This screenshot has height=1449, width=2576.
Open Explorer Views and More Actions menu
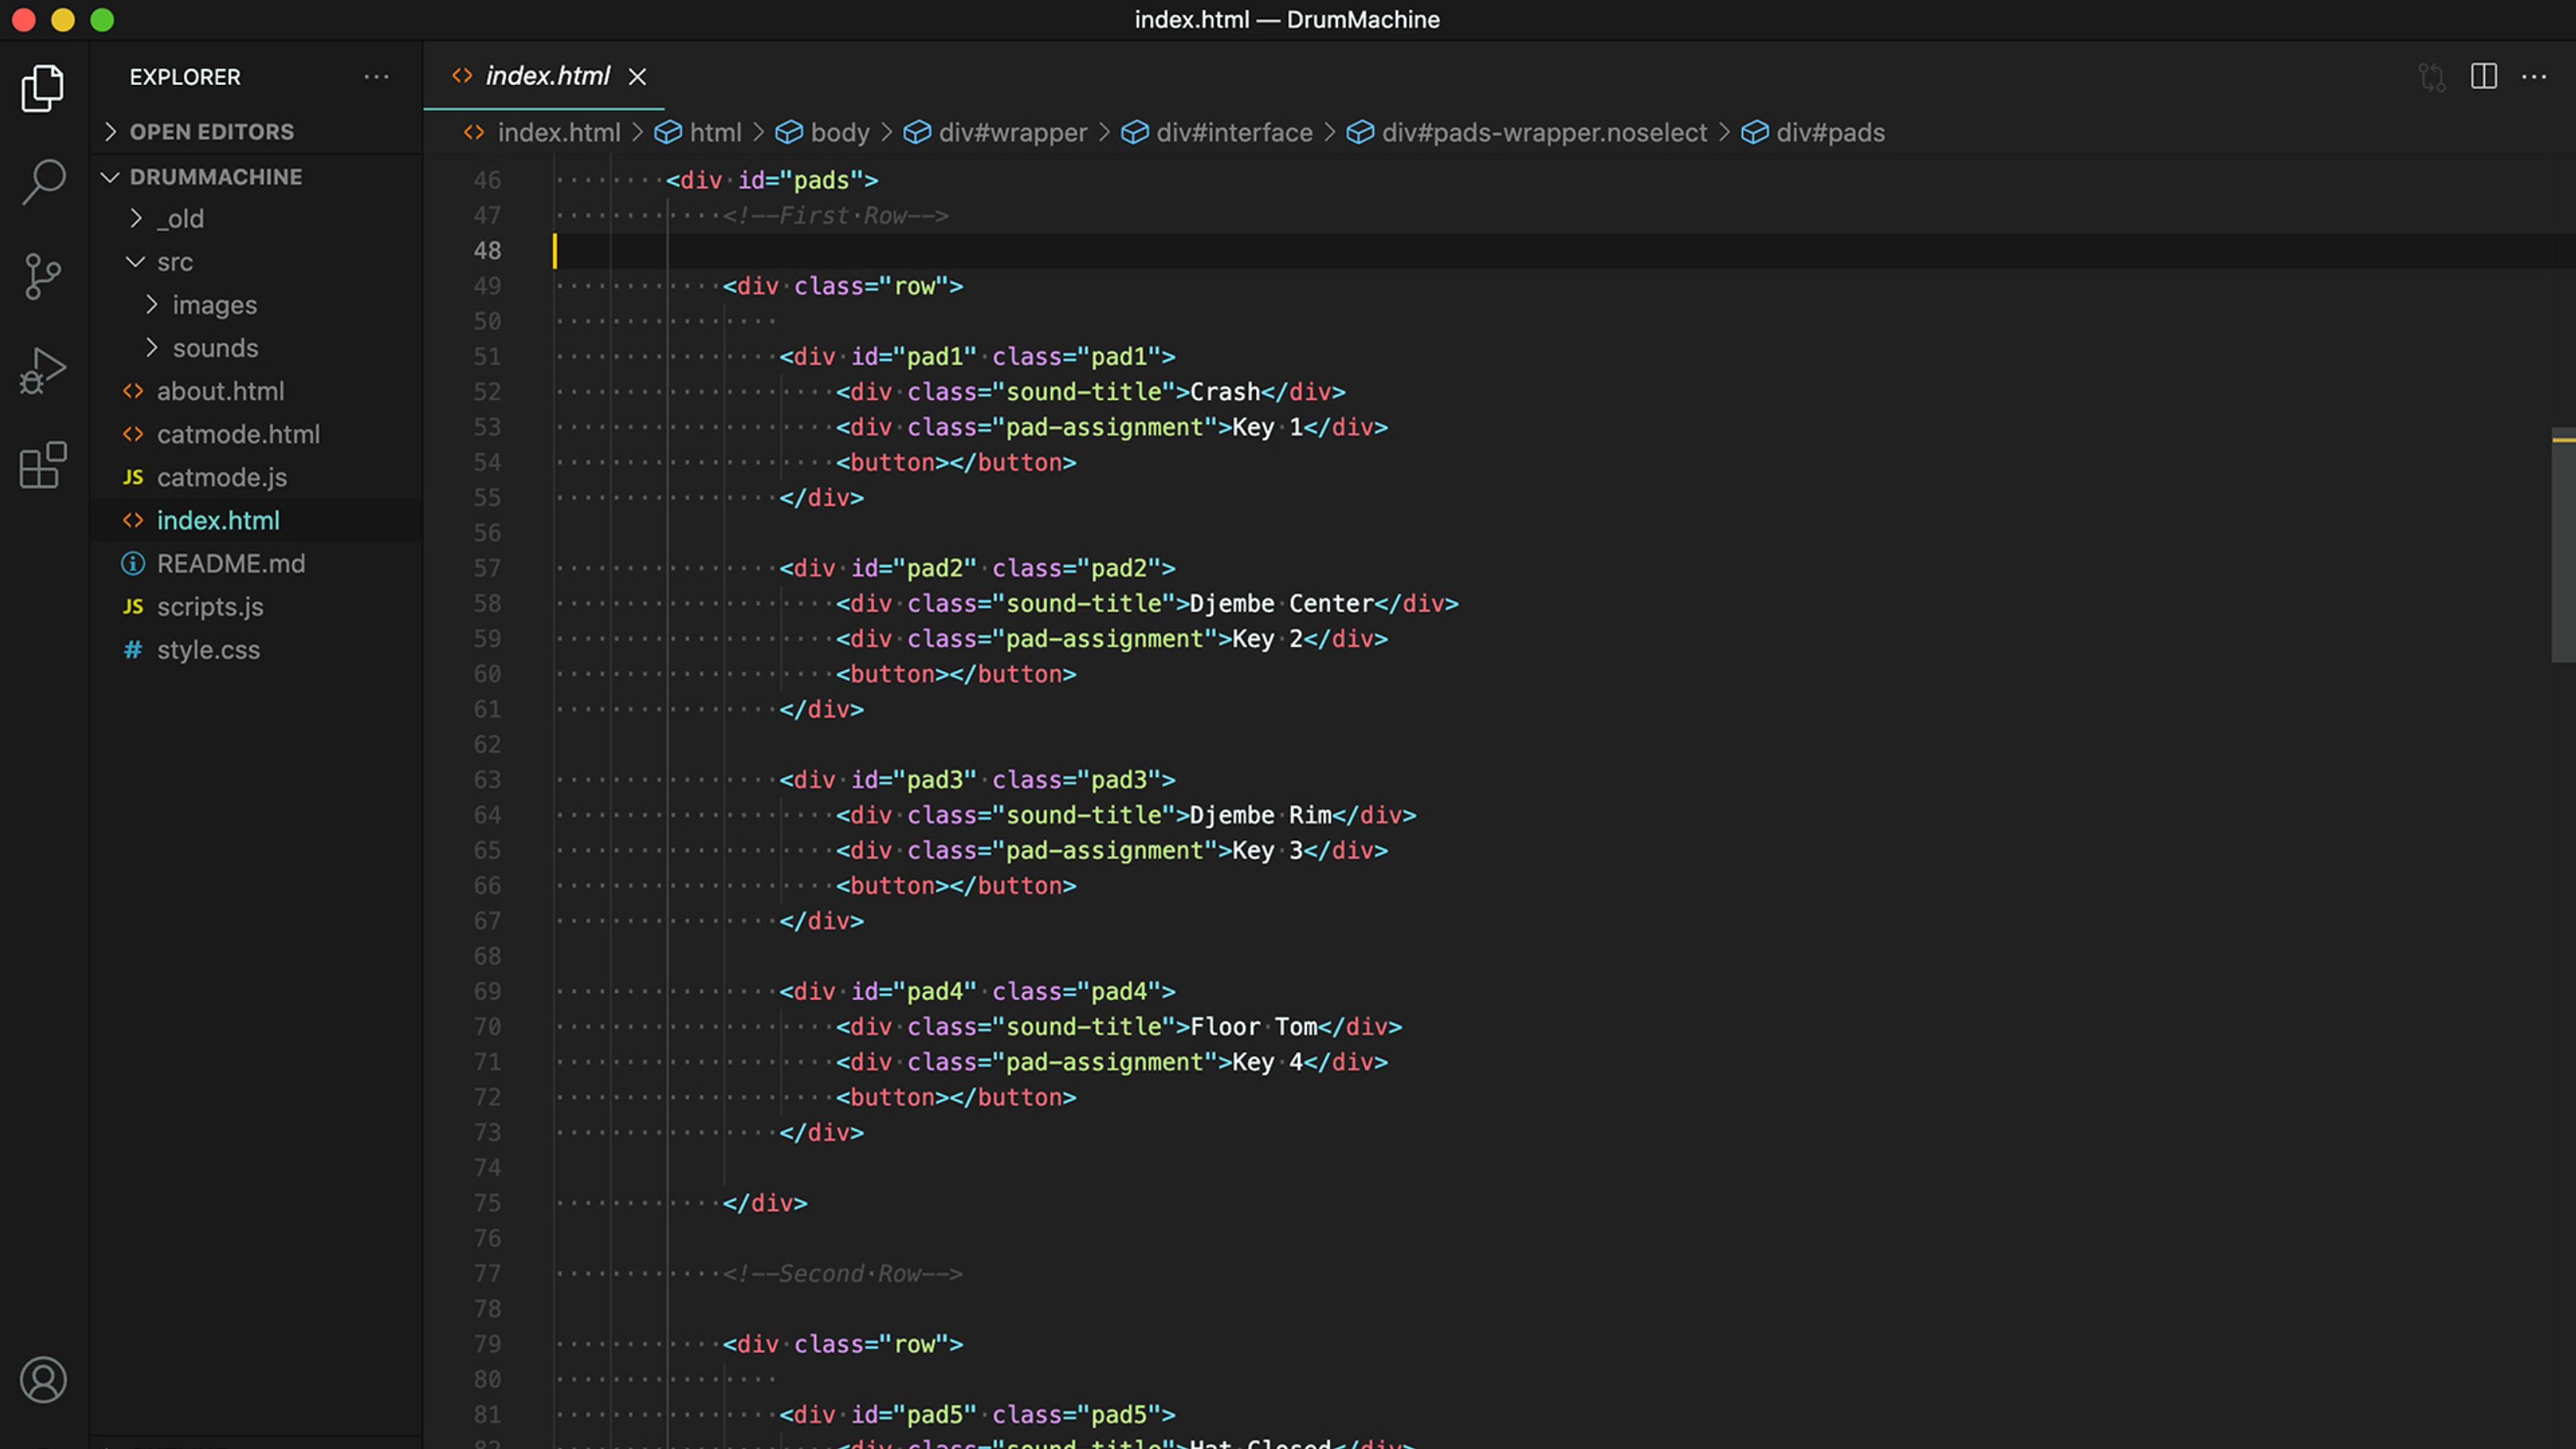pyautogui.click(x=376, y=77)
